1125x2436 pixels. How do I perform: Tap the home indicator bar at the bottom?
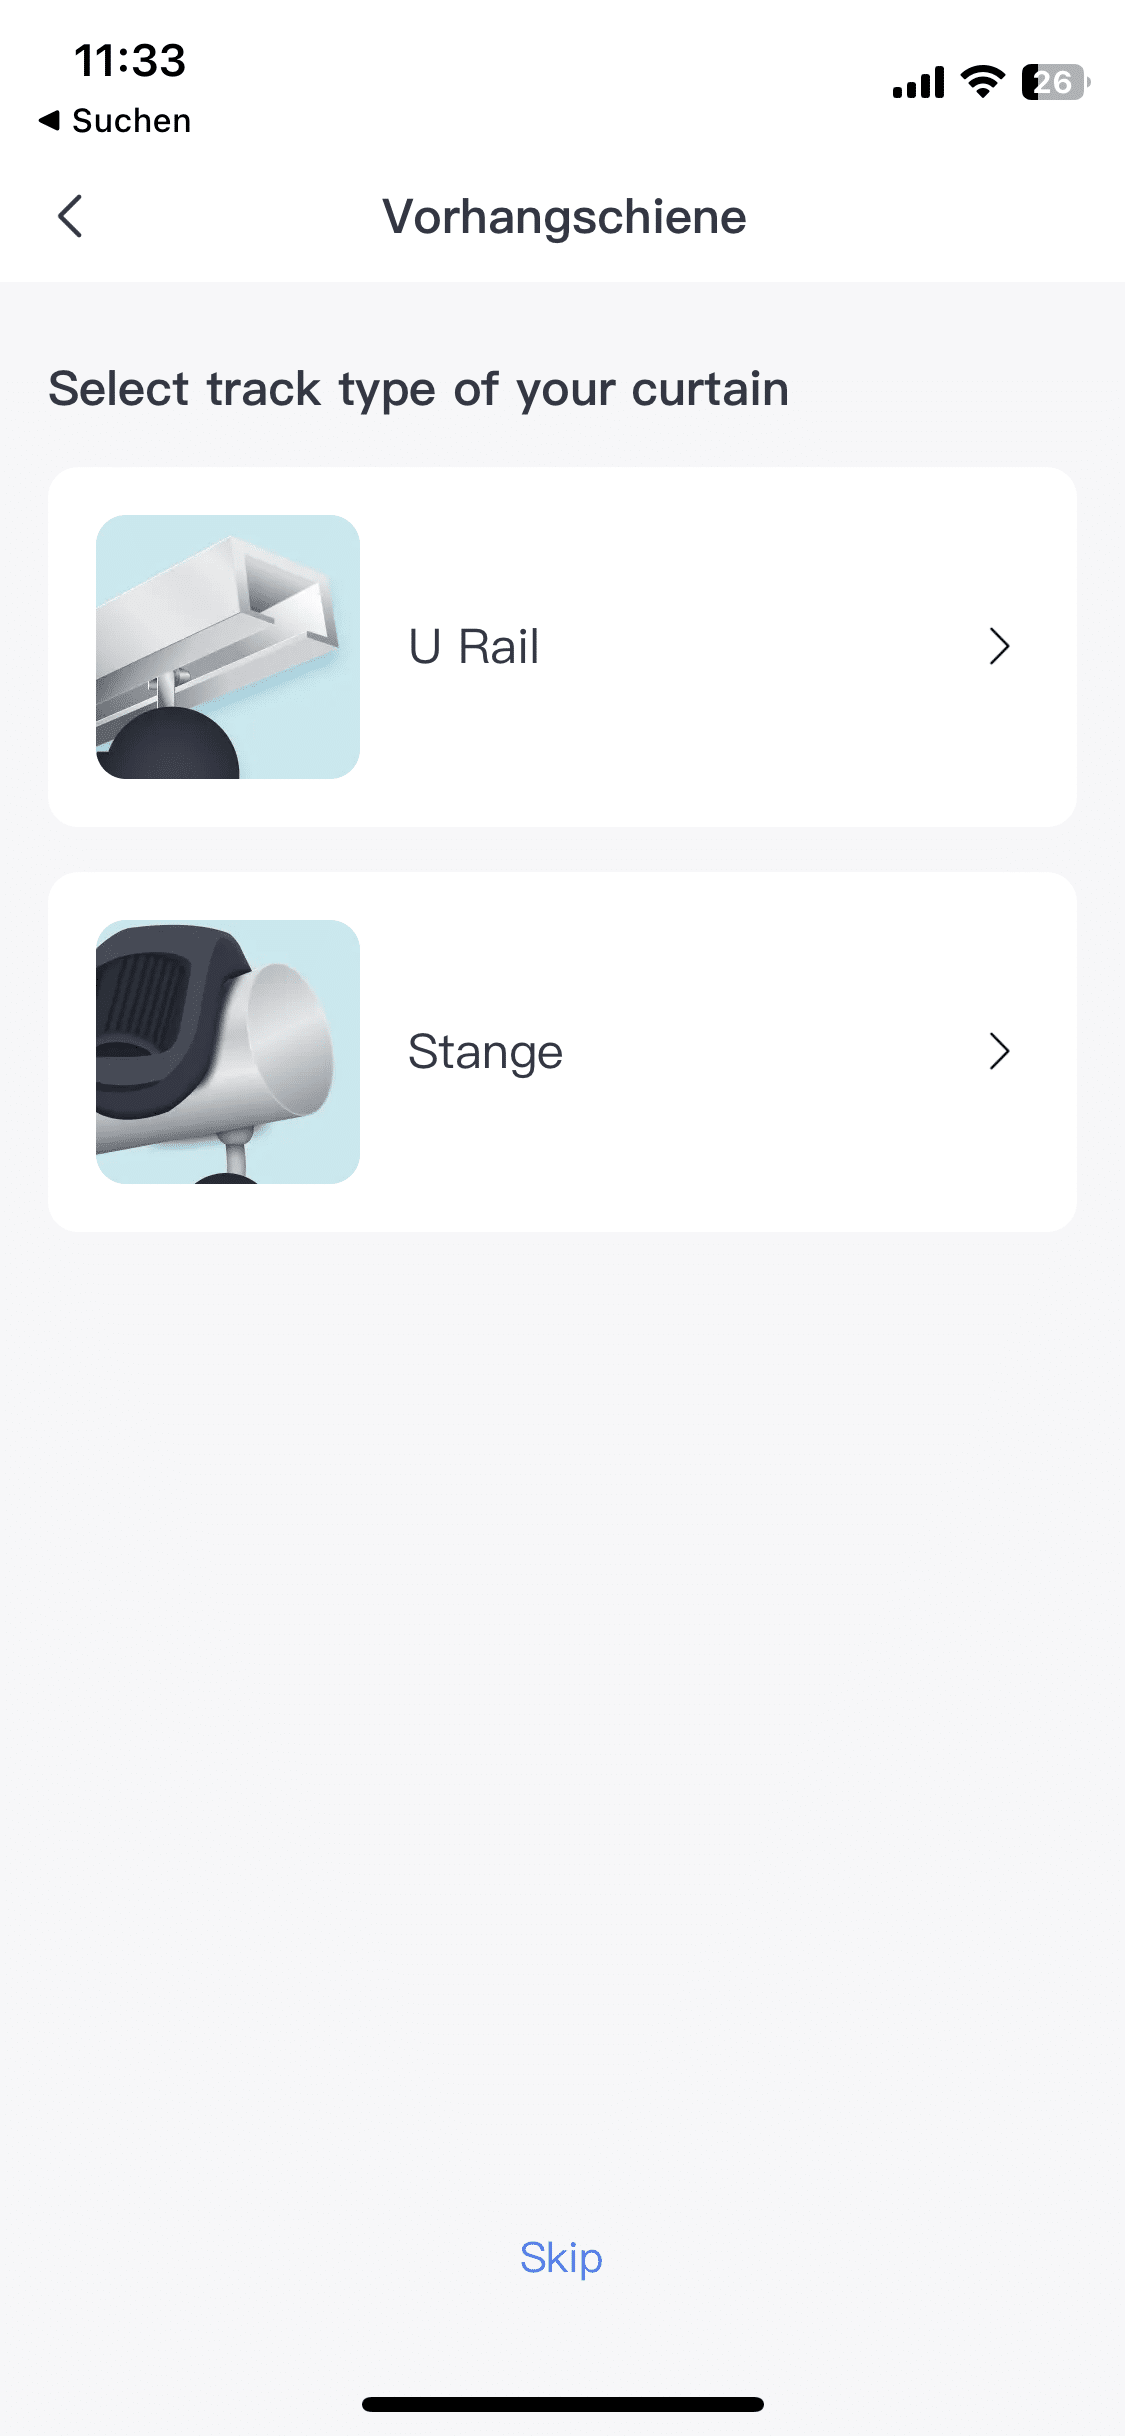(x=563, y=2404)
